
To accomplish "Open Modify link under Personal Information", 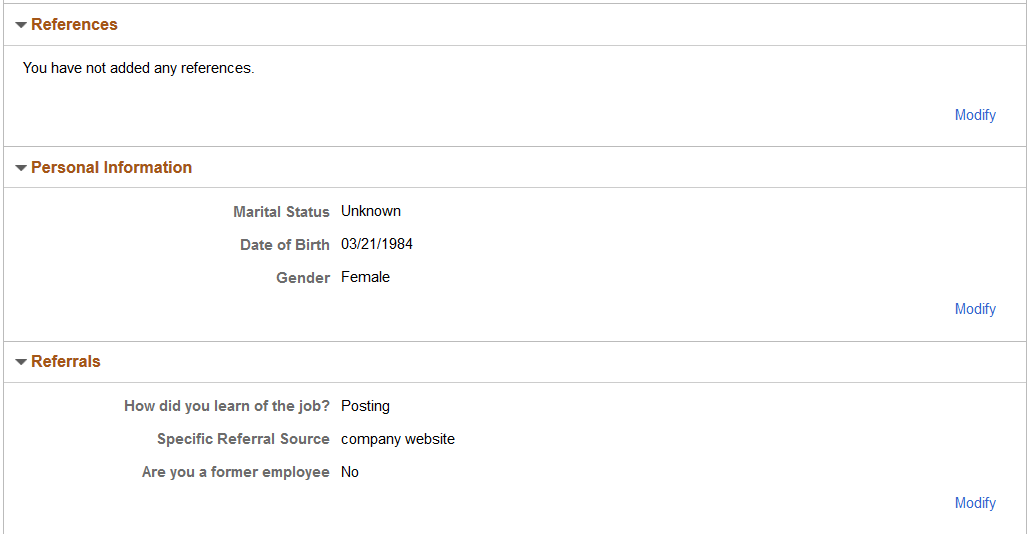I will click(x=975, y=309).
